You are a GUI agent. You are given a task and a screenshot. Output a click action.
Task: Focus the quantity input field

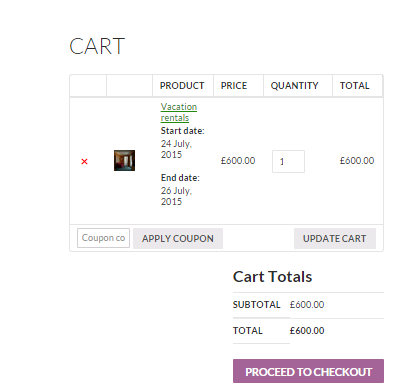pos(288,162)
